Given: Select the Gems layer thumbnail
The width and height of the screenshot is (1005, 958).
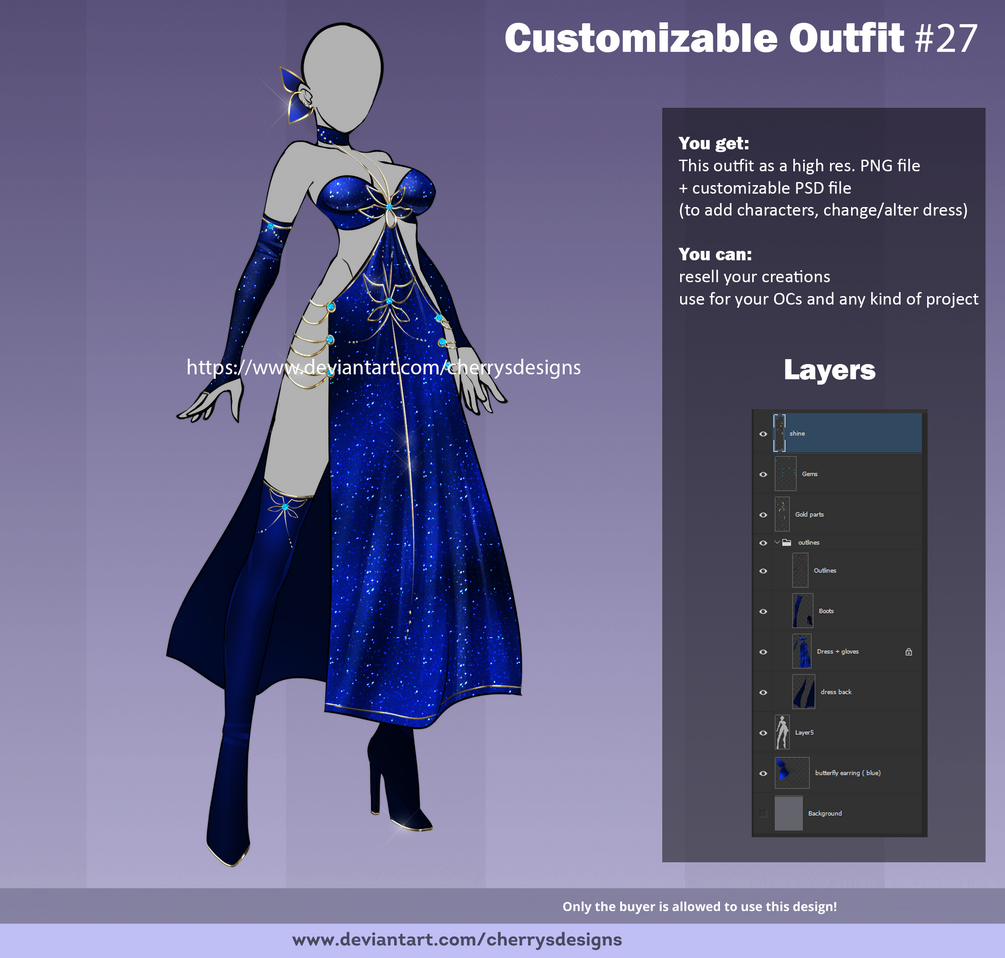Looking at the screenshot, I should coord(785,474).
